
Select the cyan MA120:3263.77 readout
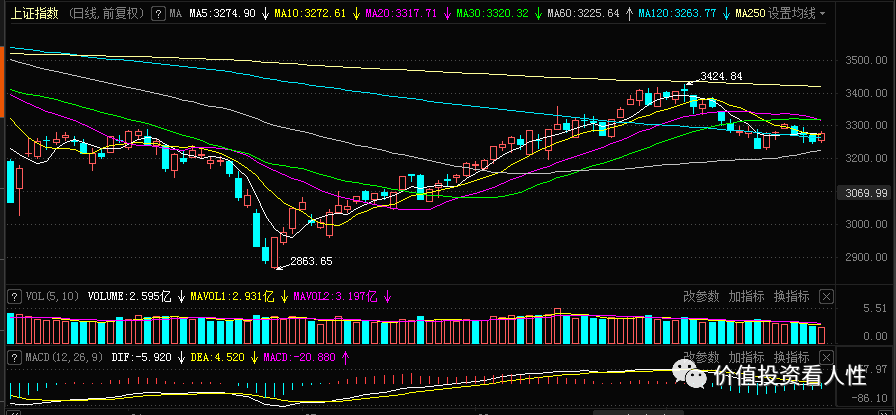677,14
